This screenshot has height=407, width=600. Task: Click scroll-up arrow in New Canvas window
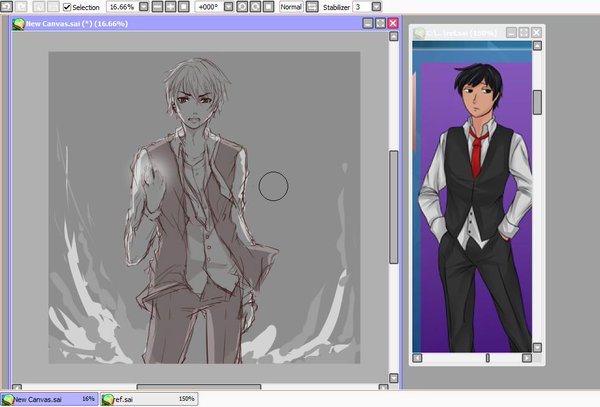click(x=393, y=36)
